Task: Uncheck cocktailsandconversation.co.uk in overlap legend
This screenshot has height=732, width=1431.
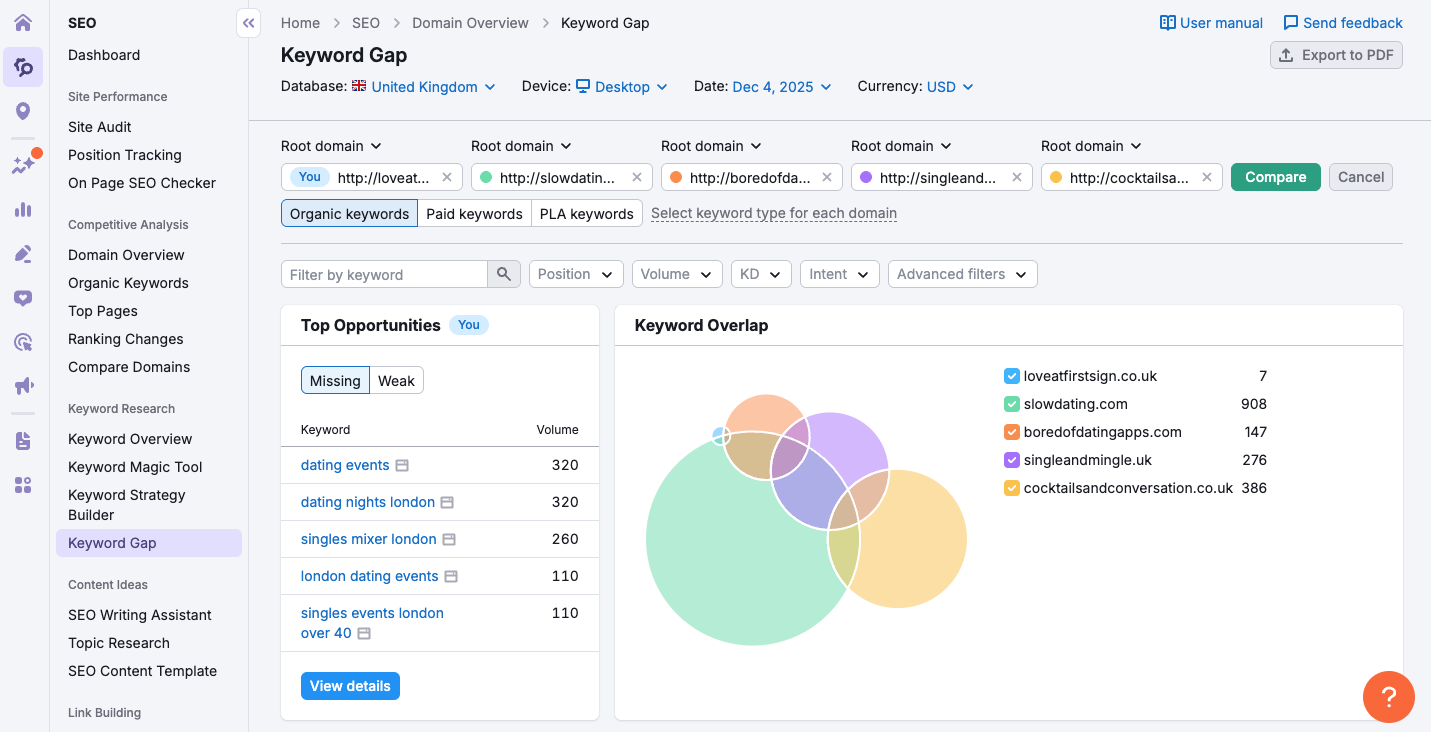Action: point(1011,488)
